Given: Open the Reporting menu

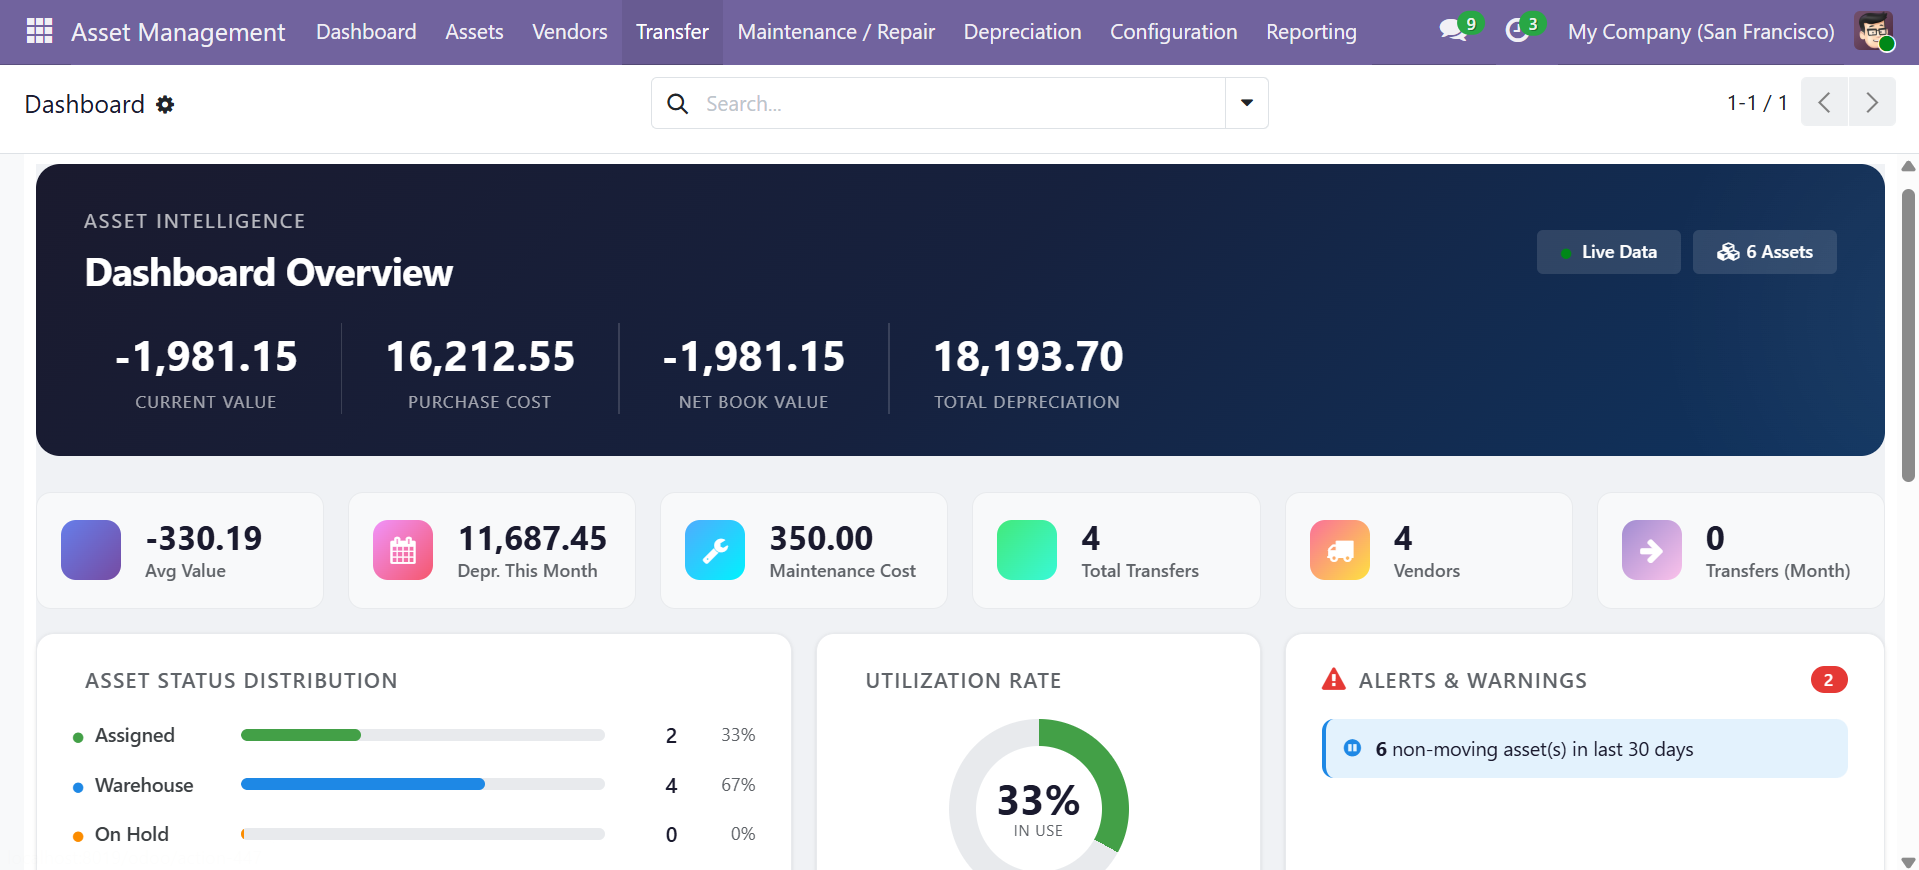Looking at the screenshot, I should click(x=1311, y=32).
